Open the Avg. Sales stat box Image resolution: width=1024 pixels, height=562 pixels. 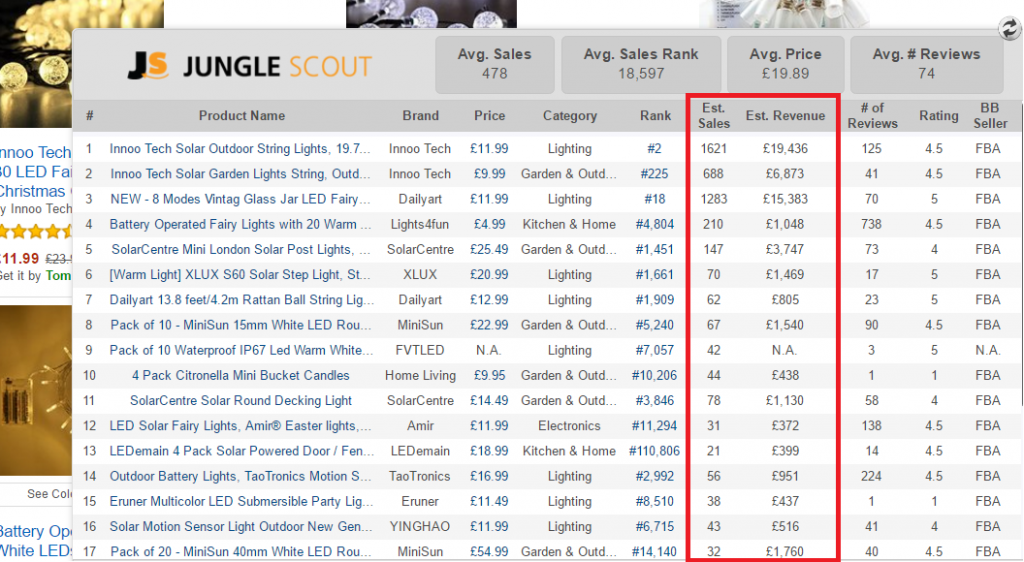click(x=494, y=64)
